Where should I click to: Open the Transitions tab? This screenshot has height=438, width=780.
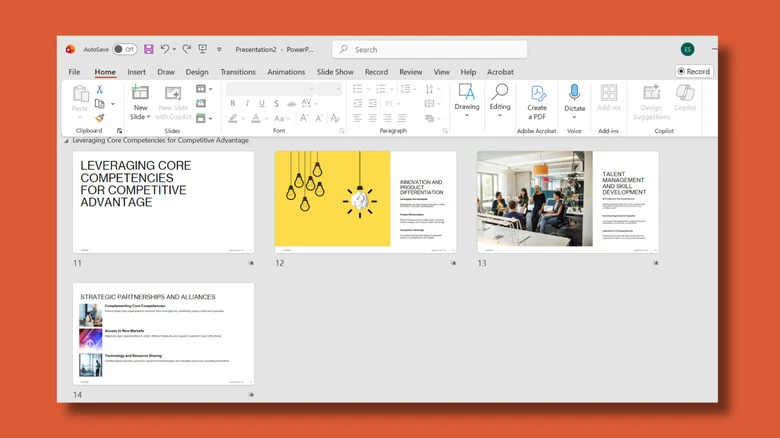tap(238, 72)
